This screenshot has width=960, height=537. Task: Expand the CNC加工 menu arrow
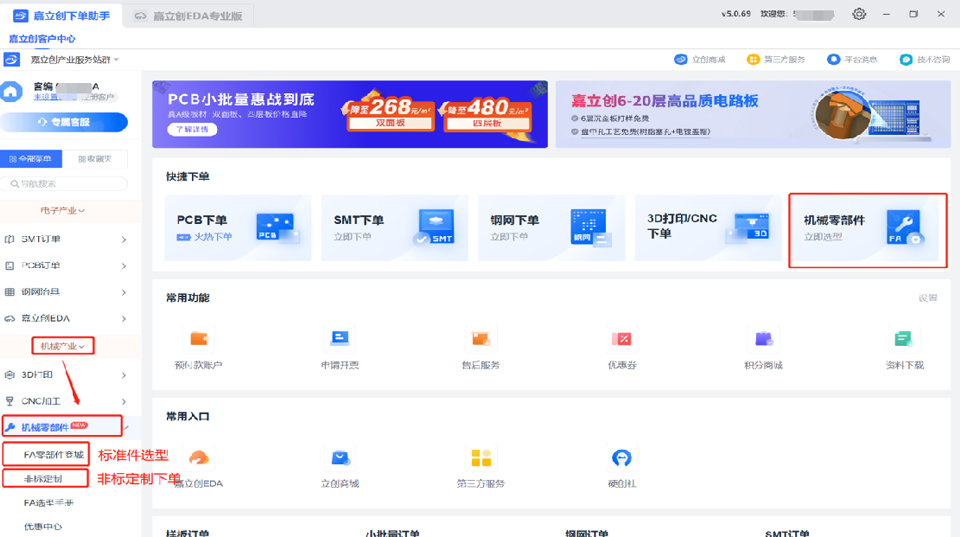[124, 401]
